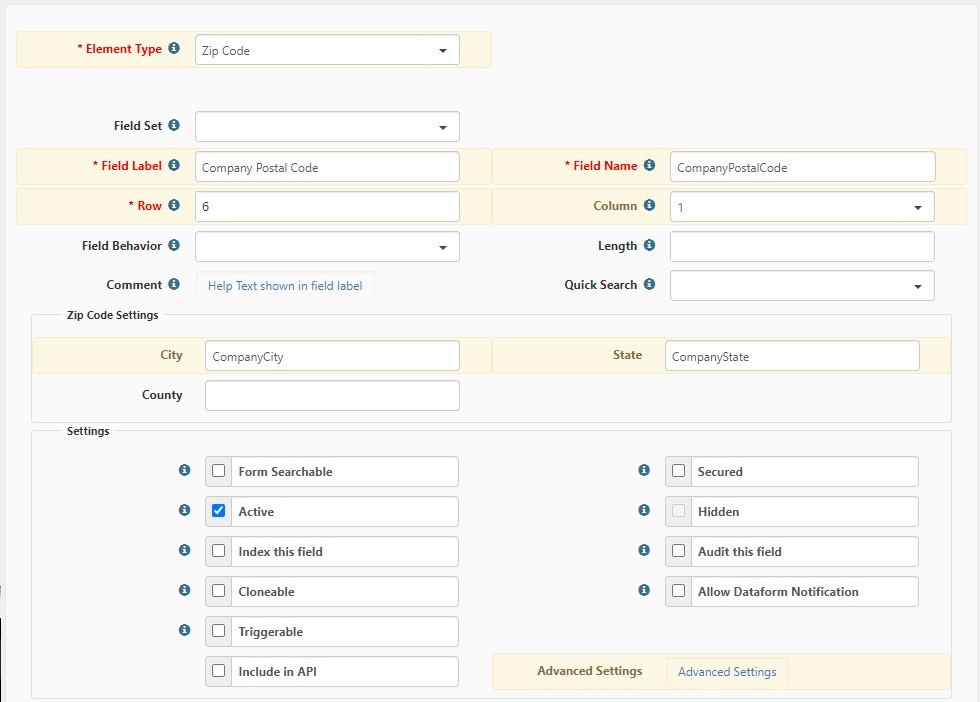This screenshot has height=702, width=980.
Task: Expand the Quick Search dropdown
Action: (x=802, y=286)
